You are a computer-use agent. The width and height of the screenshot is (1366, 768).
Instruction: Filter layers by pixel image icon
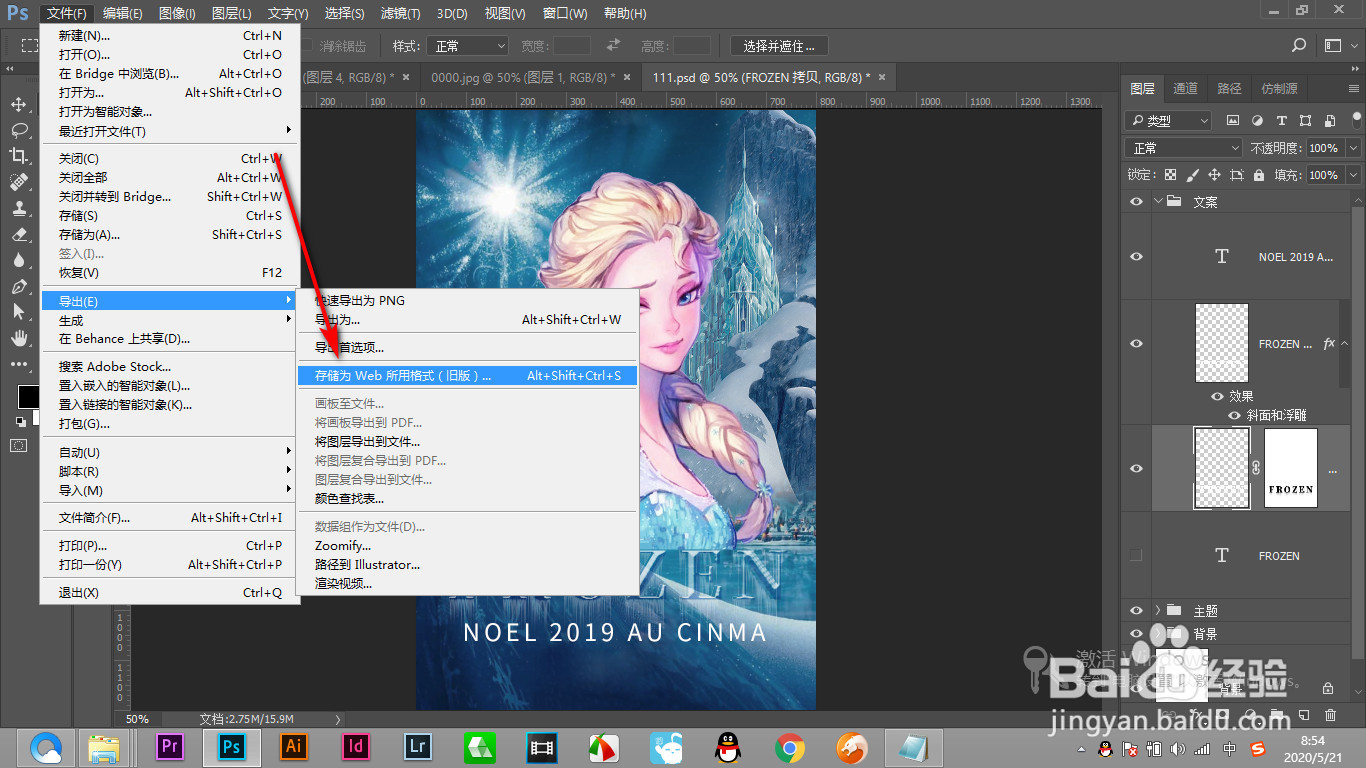pyautogui.click(x=1233, y=120)
